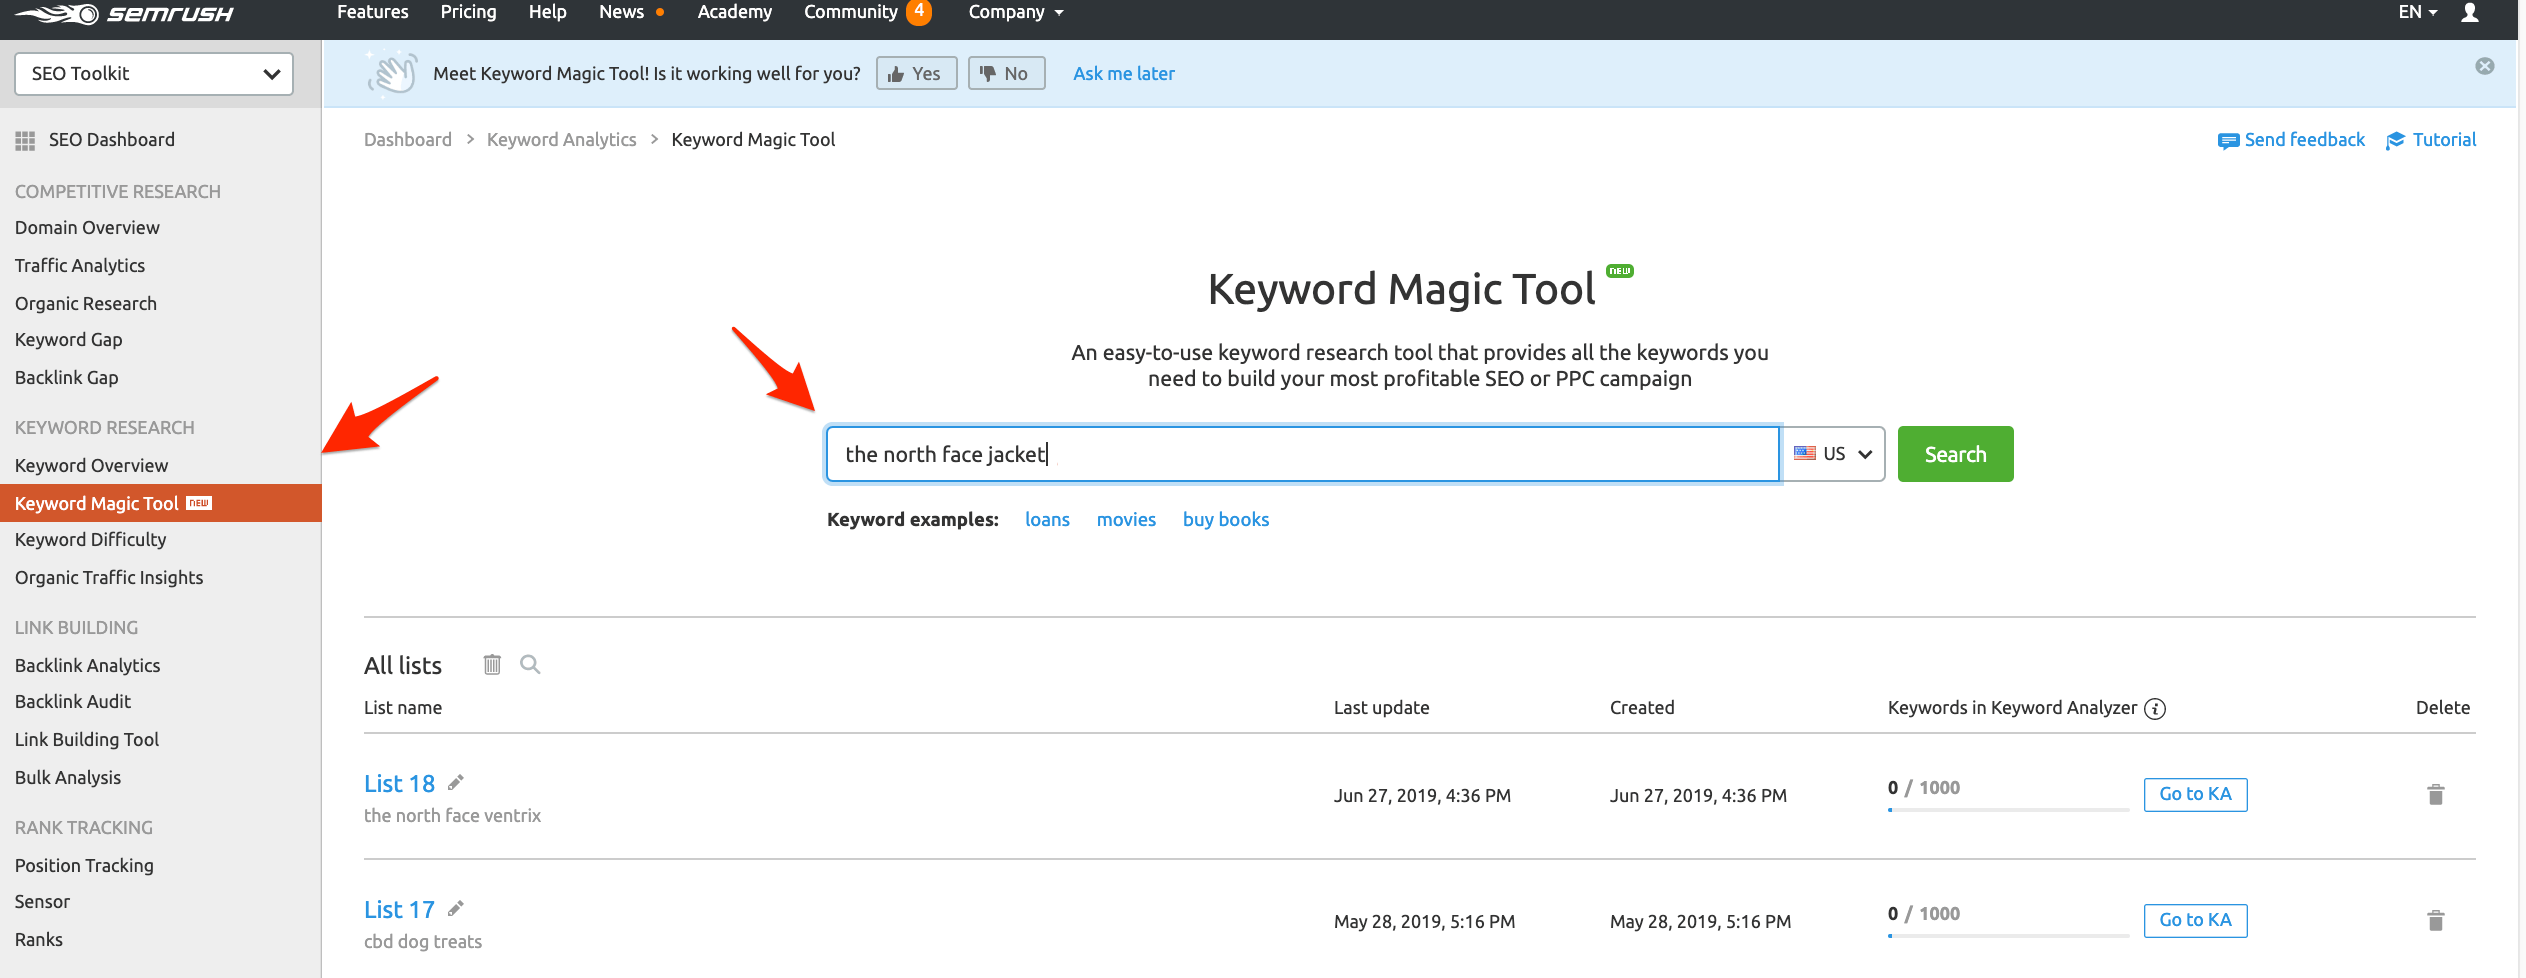Select Keyword Magic Tool in sidebar

[x=160, y=503]
